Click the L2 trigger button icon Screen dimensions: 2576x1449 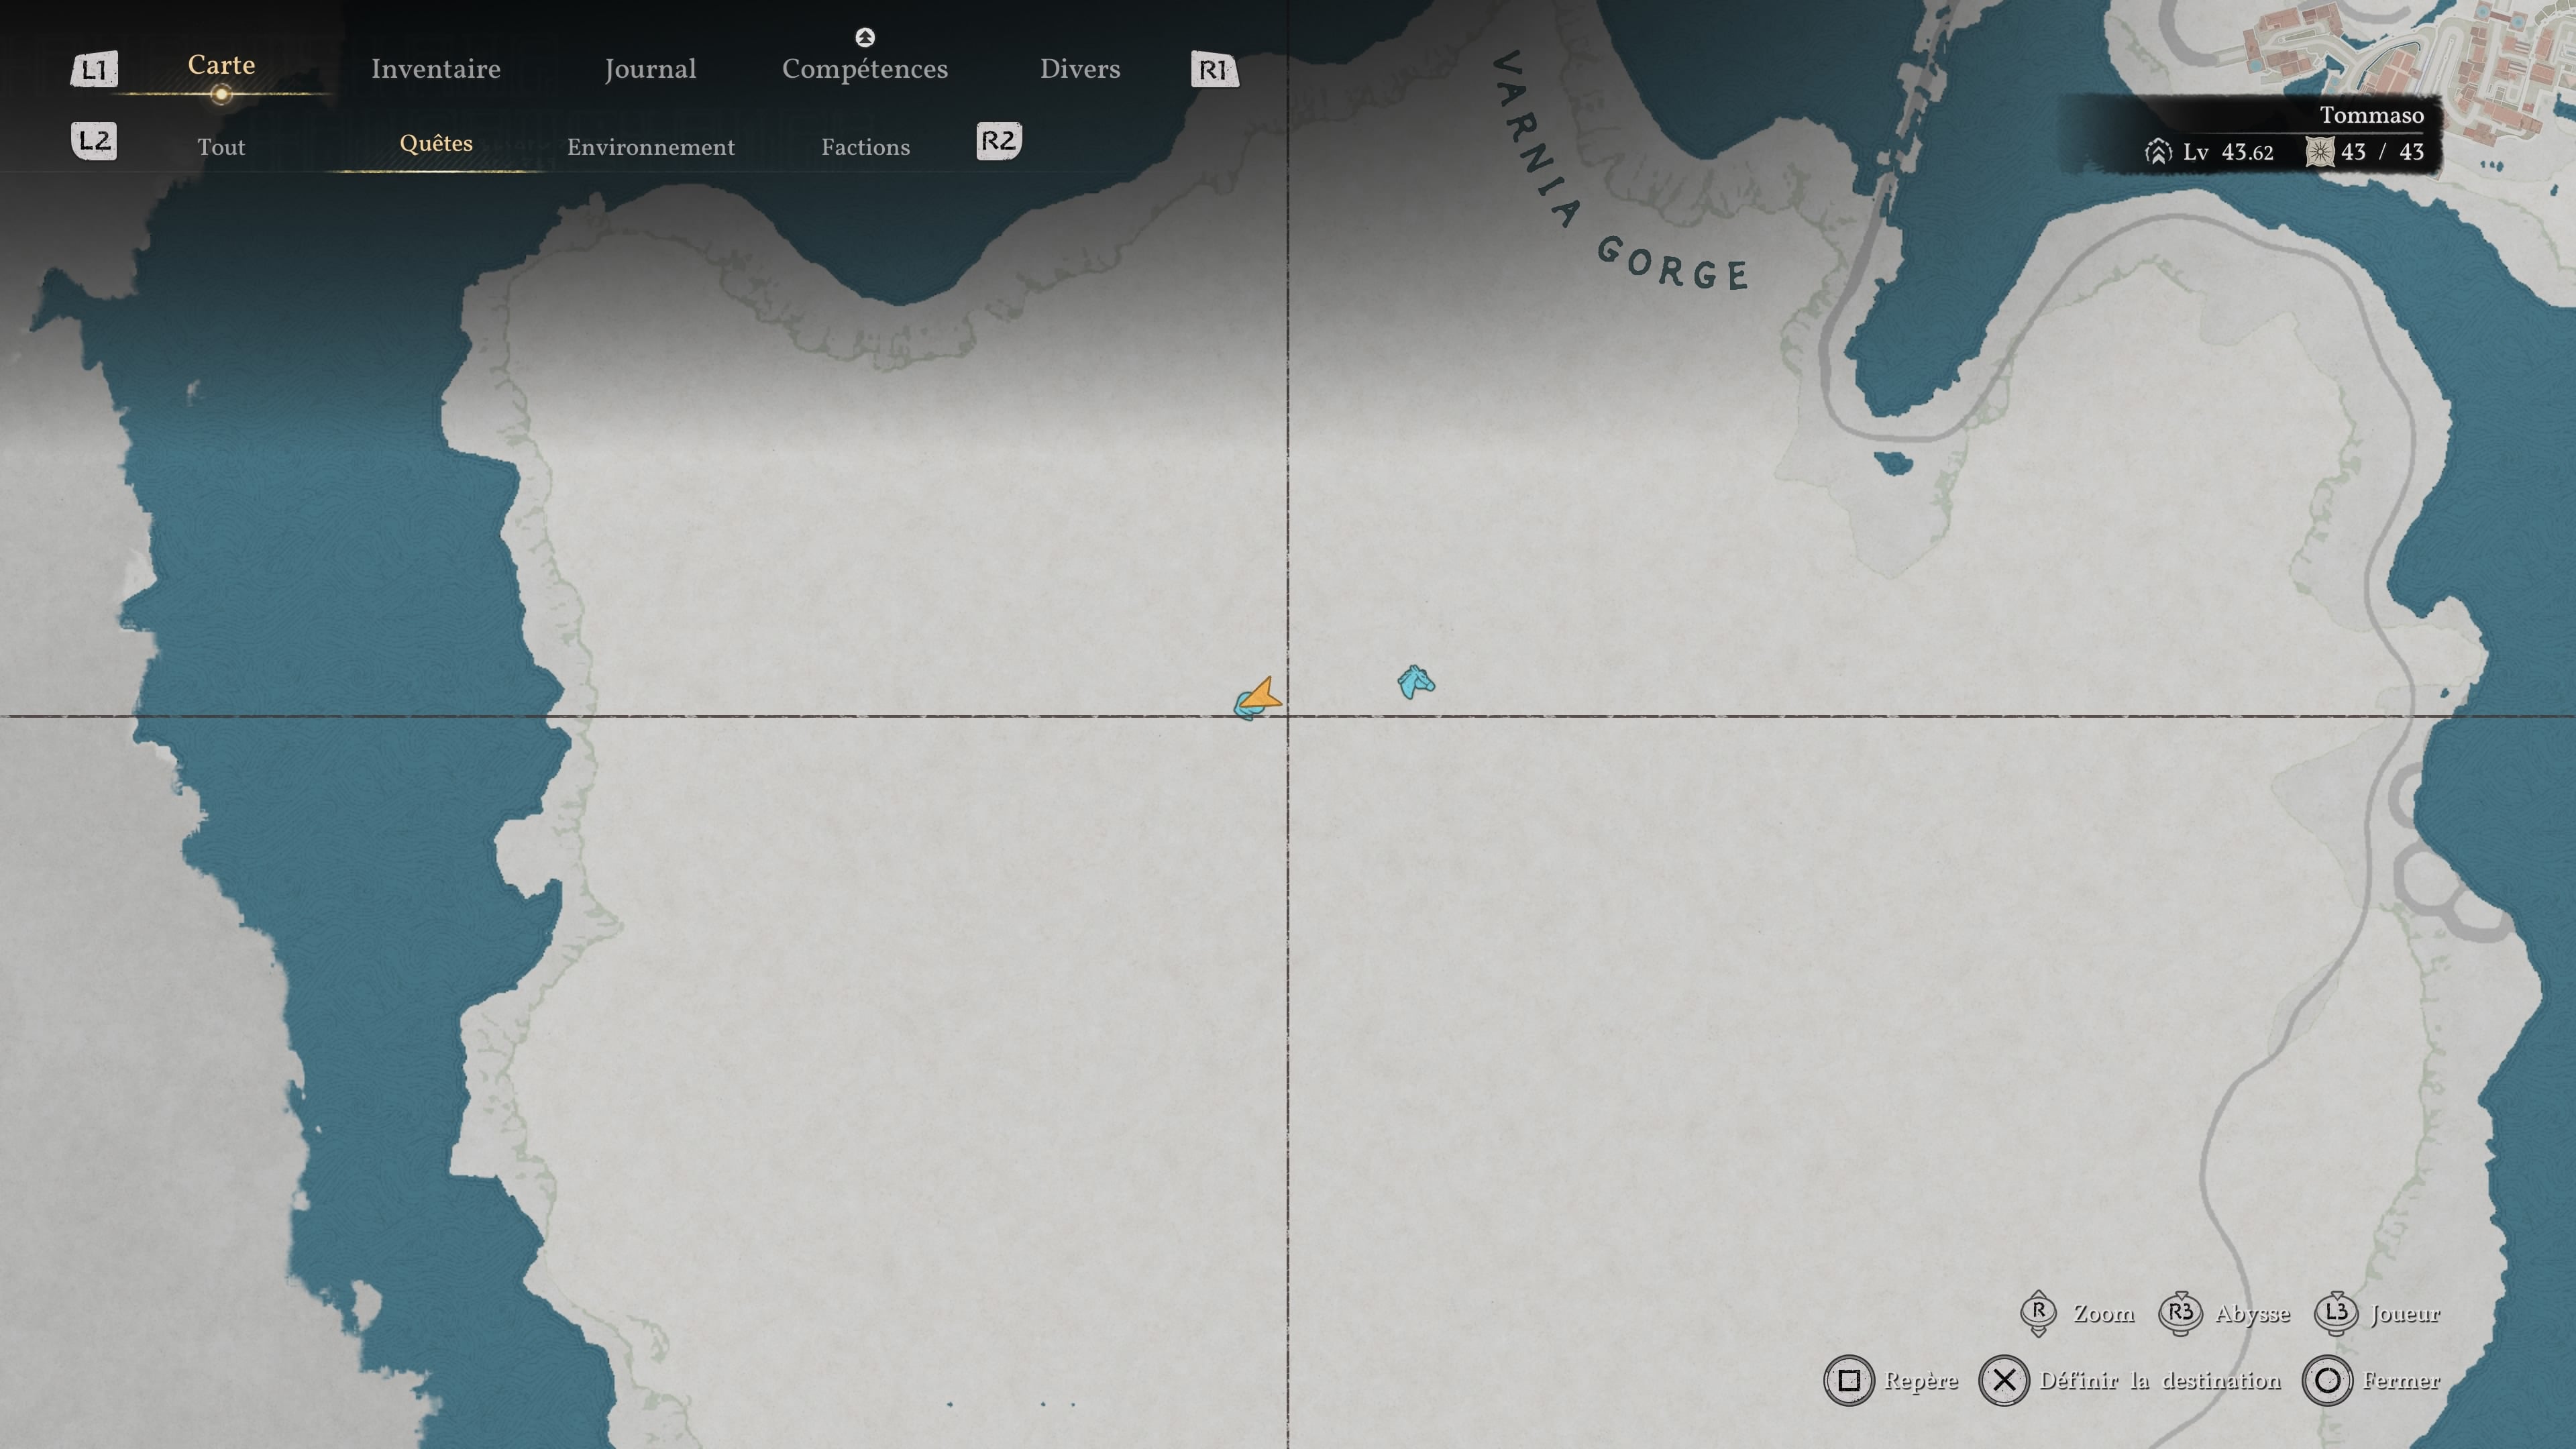[x=94, y=141]
